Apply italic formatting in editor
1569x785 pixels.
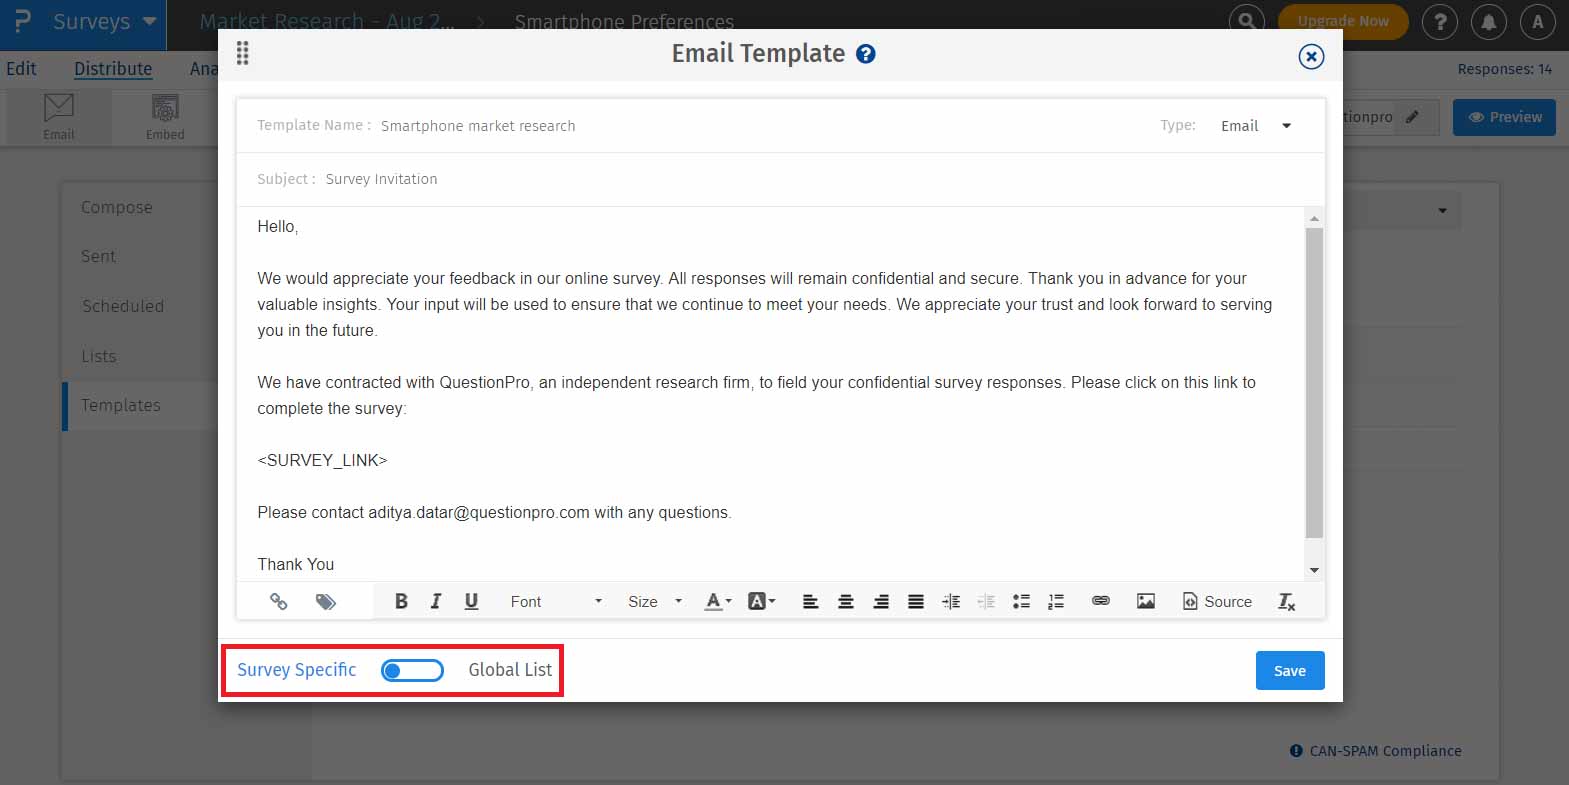point(436,601)
